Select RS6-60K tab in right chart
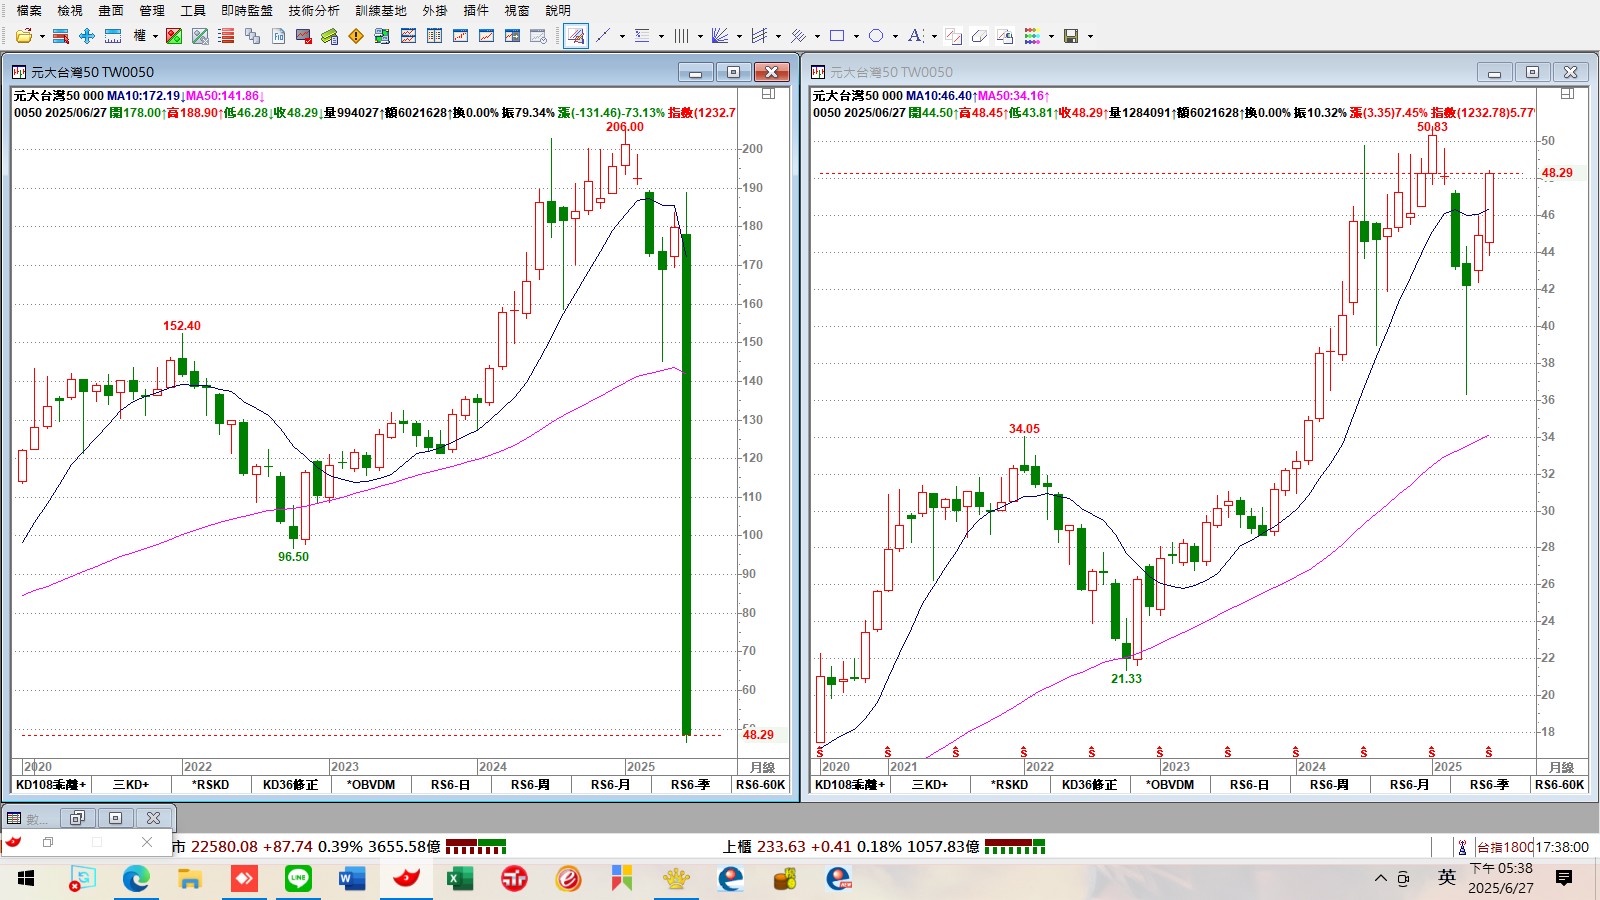Viewport: 1600px width, 900px height. (1560, 785)
